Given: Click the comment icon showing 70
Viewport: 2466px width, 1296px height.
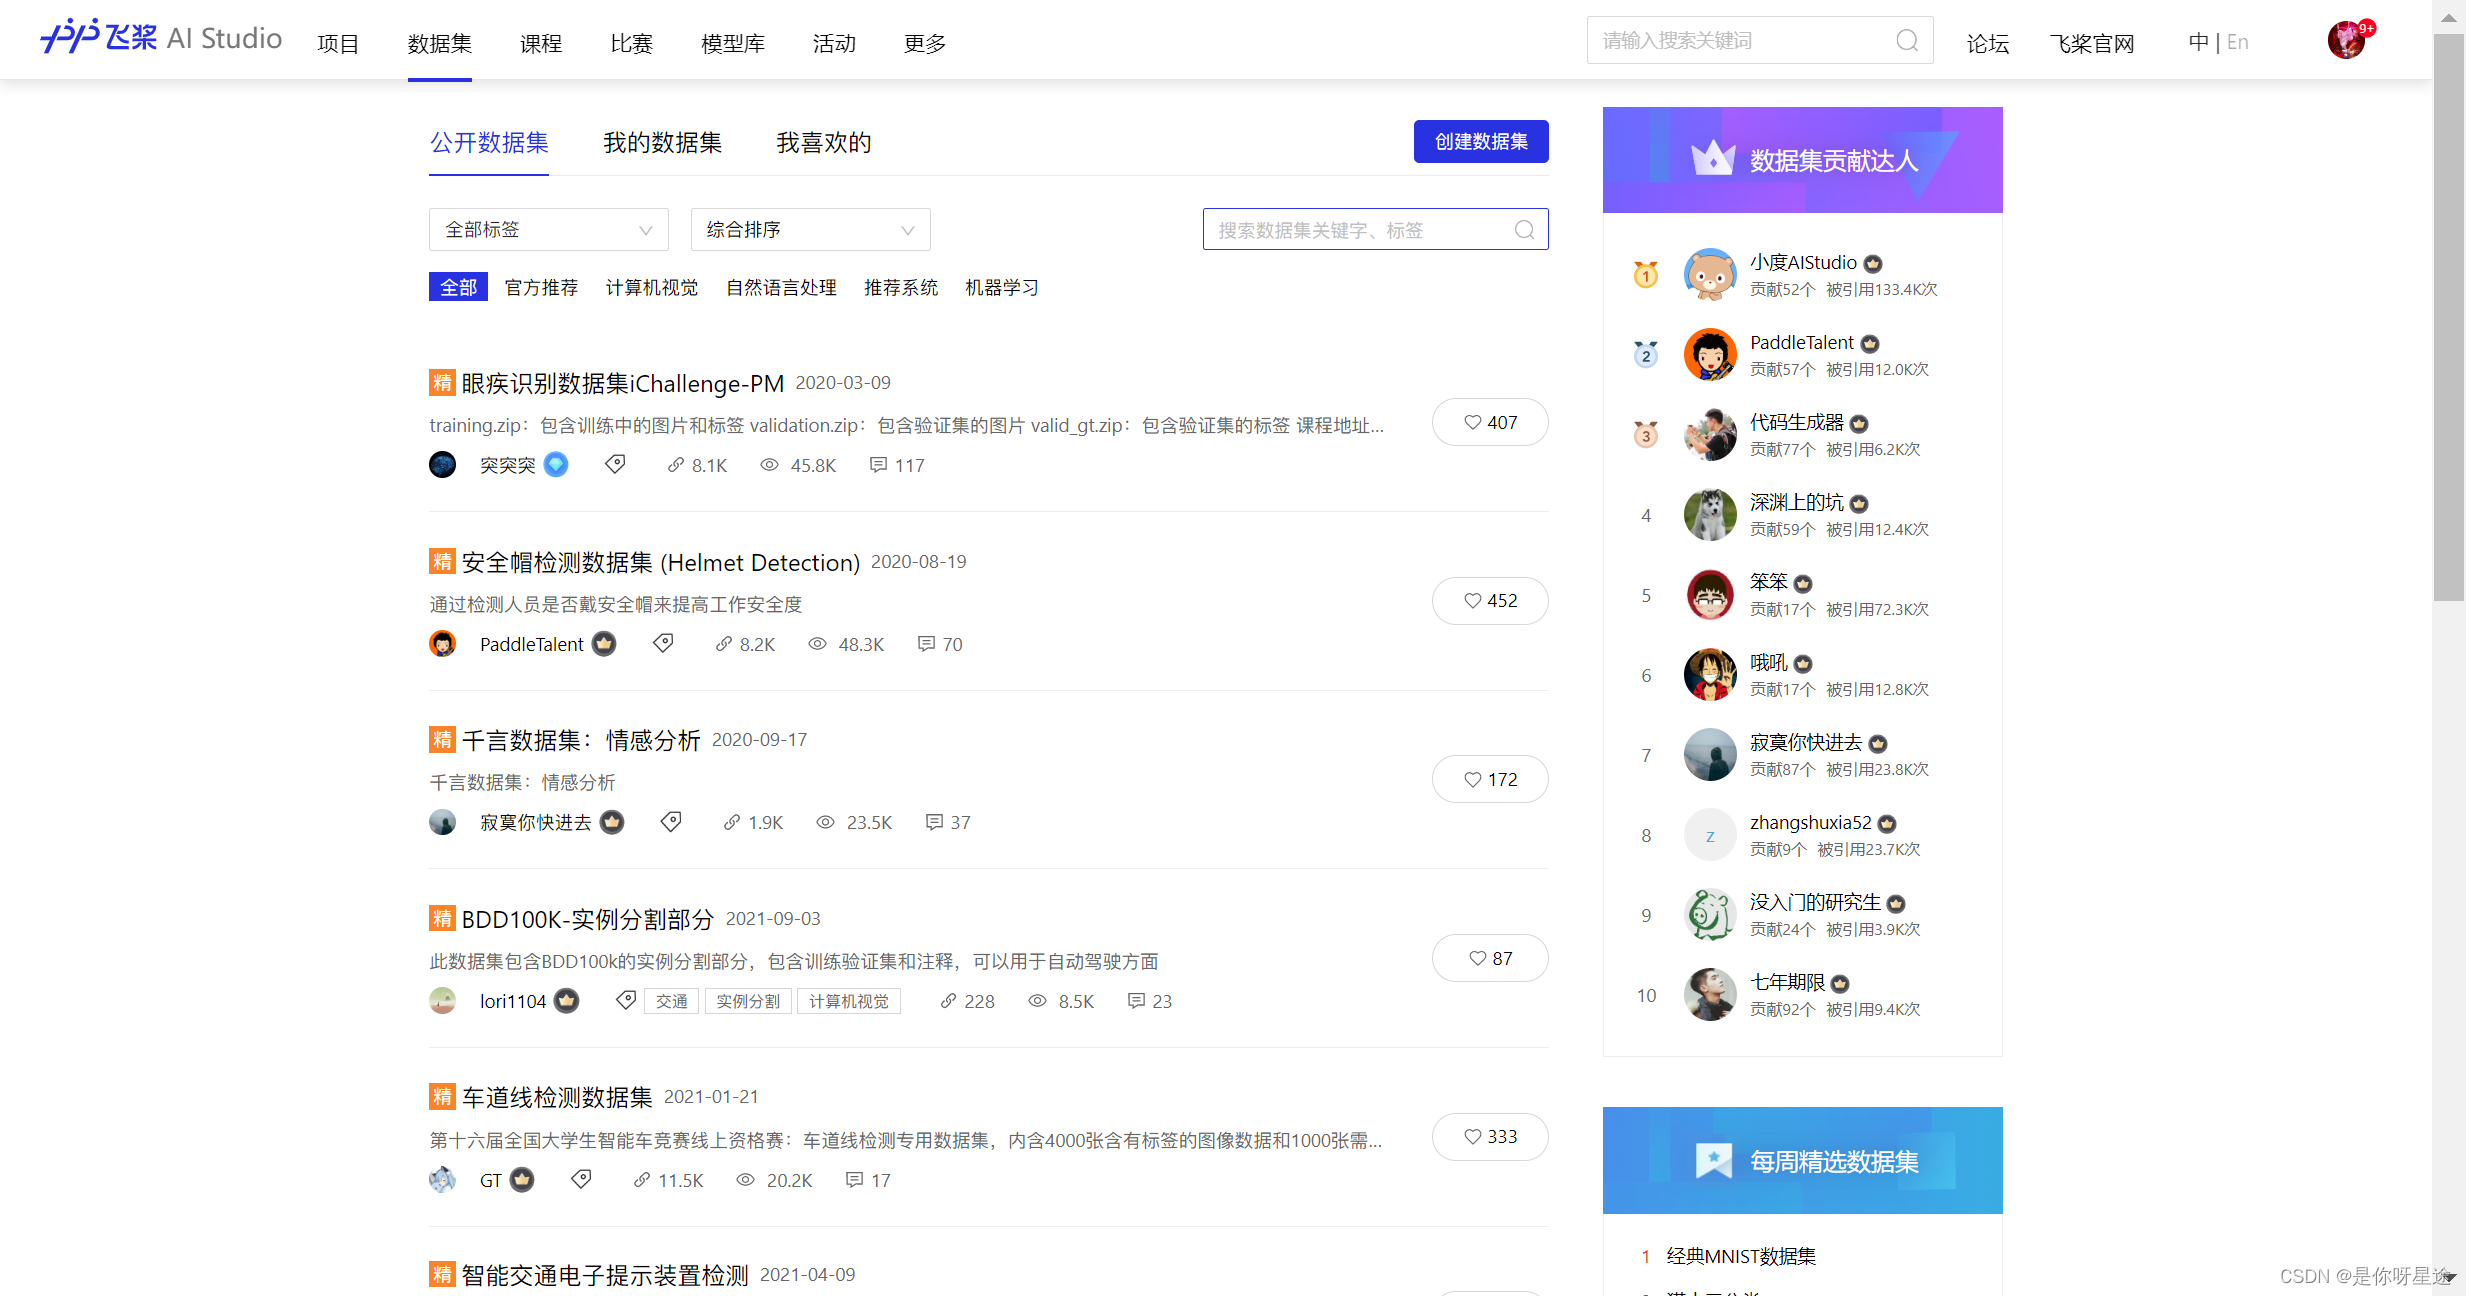Looking at the screenshot, I should click(x=926, y=644).
